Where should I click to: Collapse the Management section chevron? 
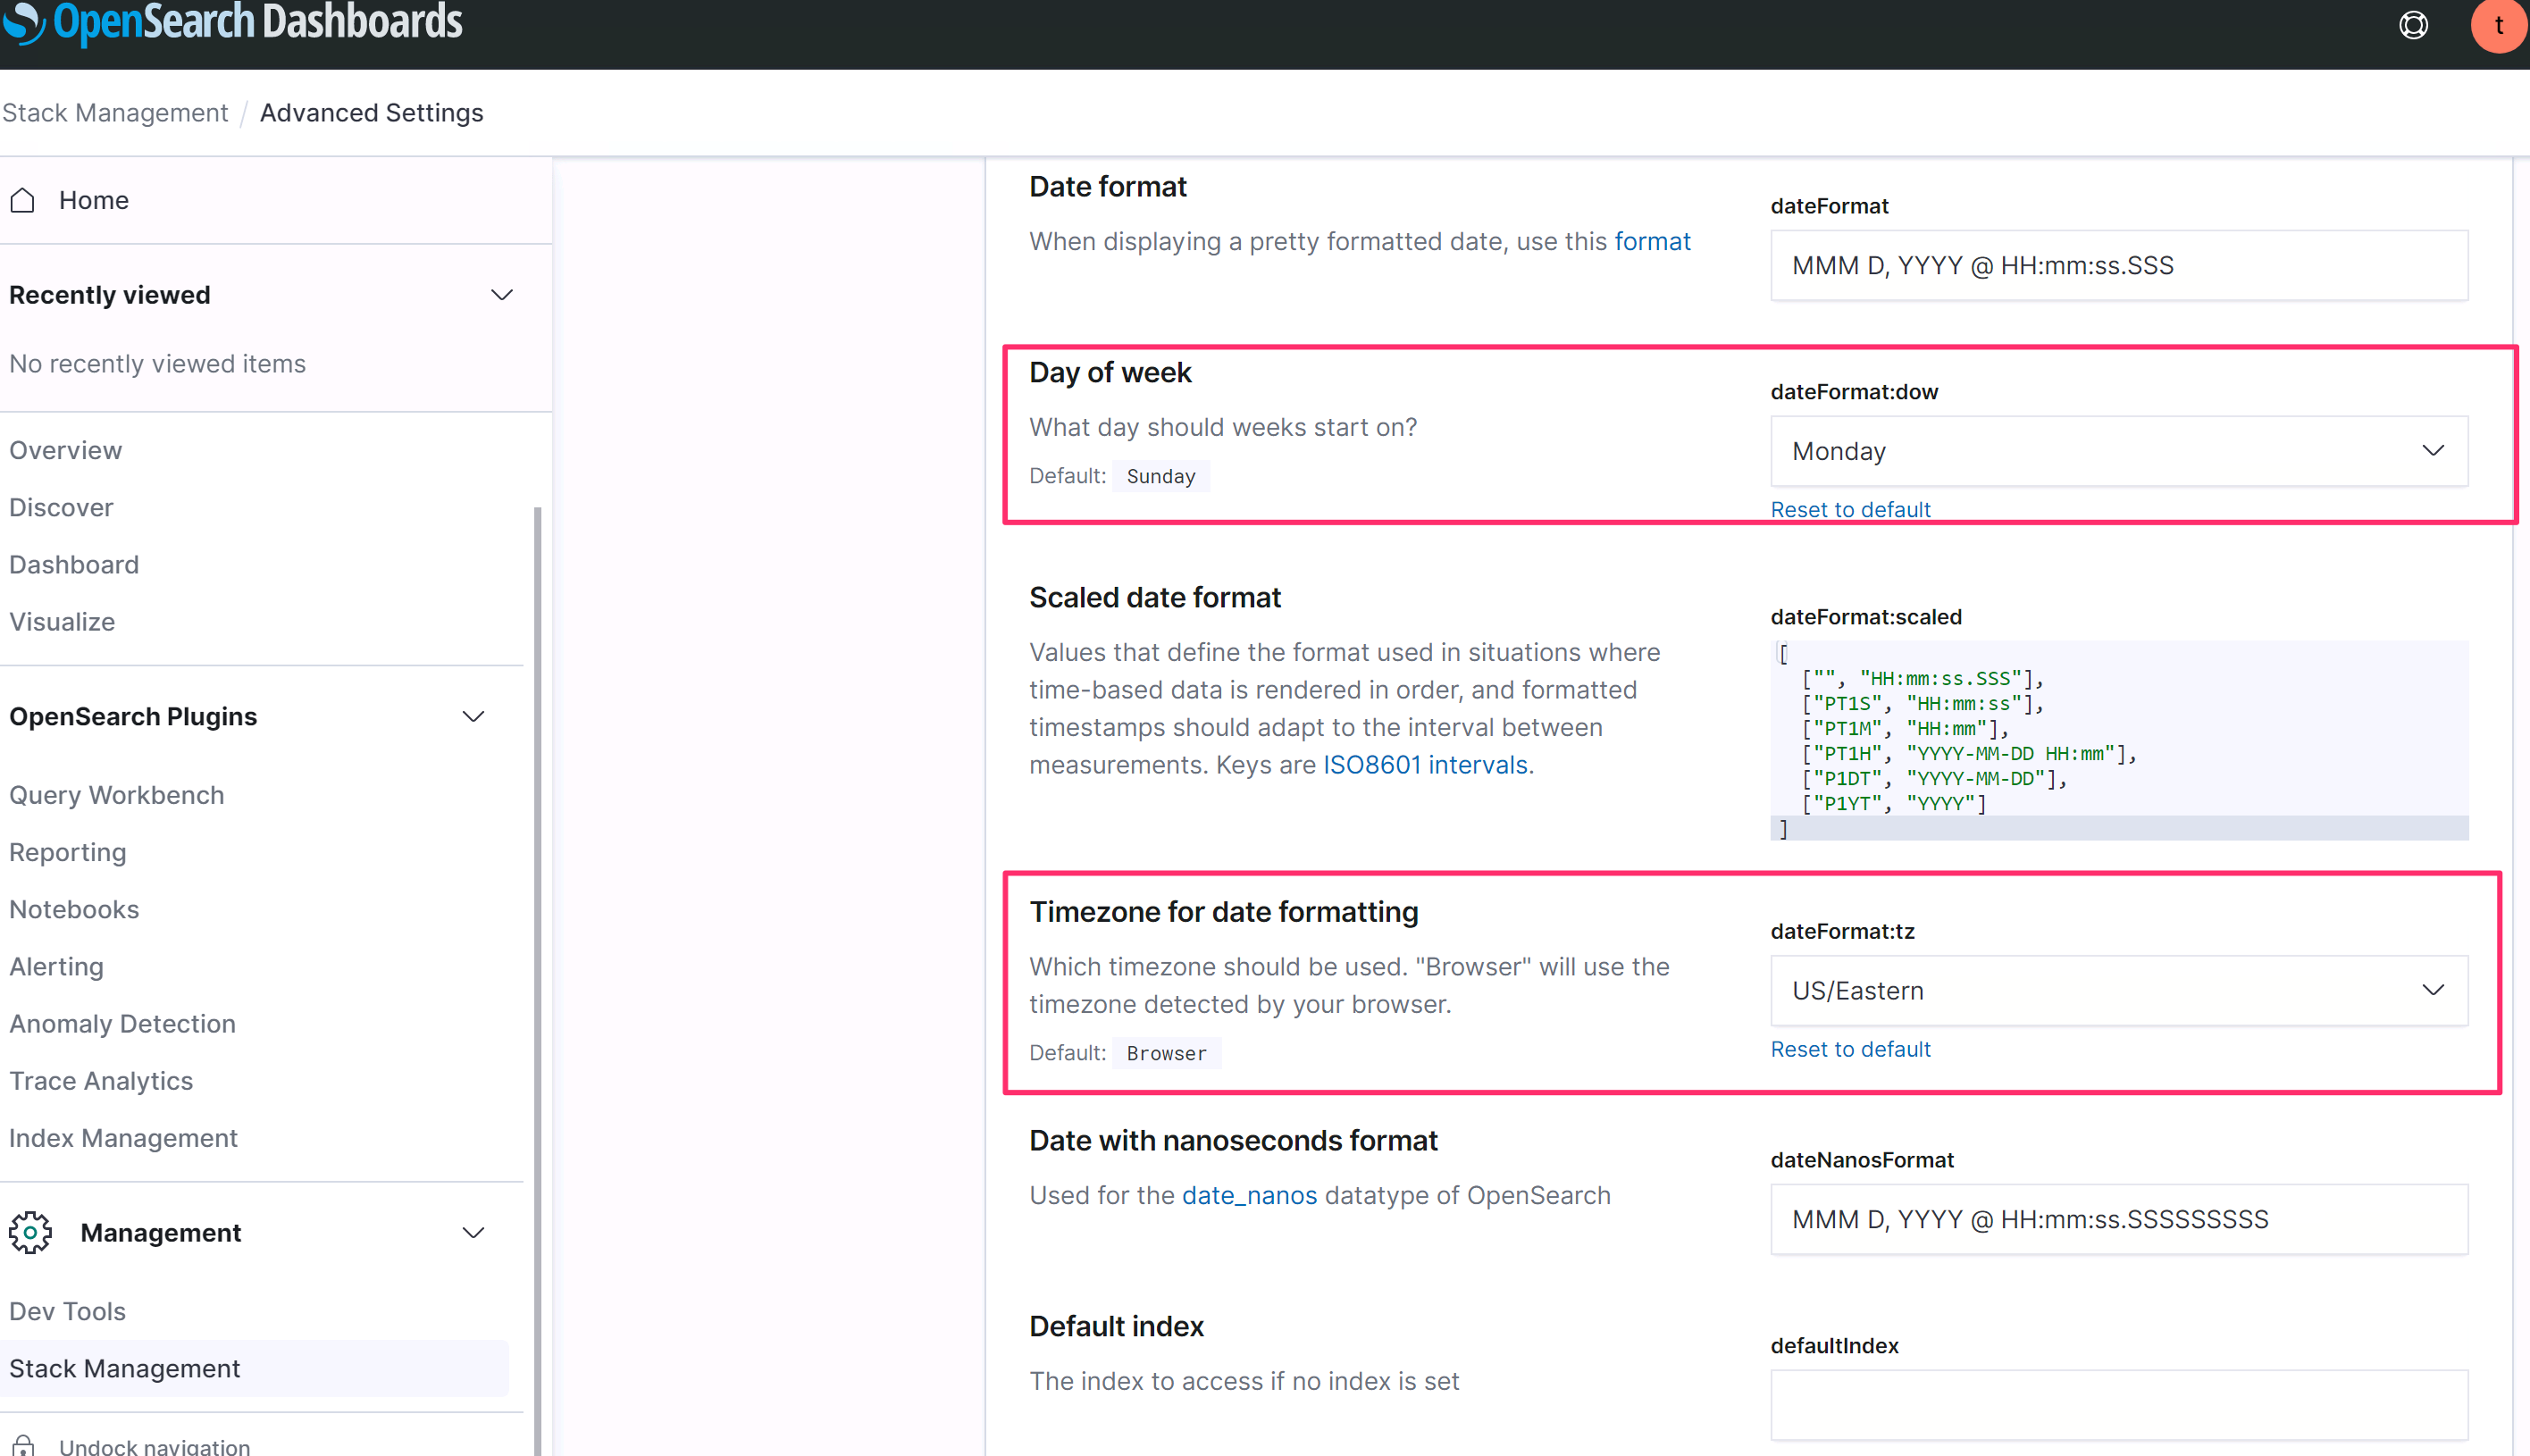[x=473, y=1232]
